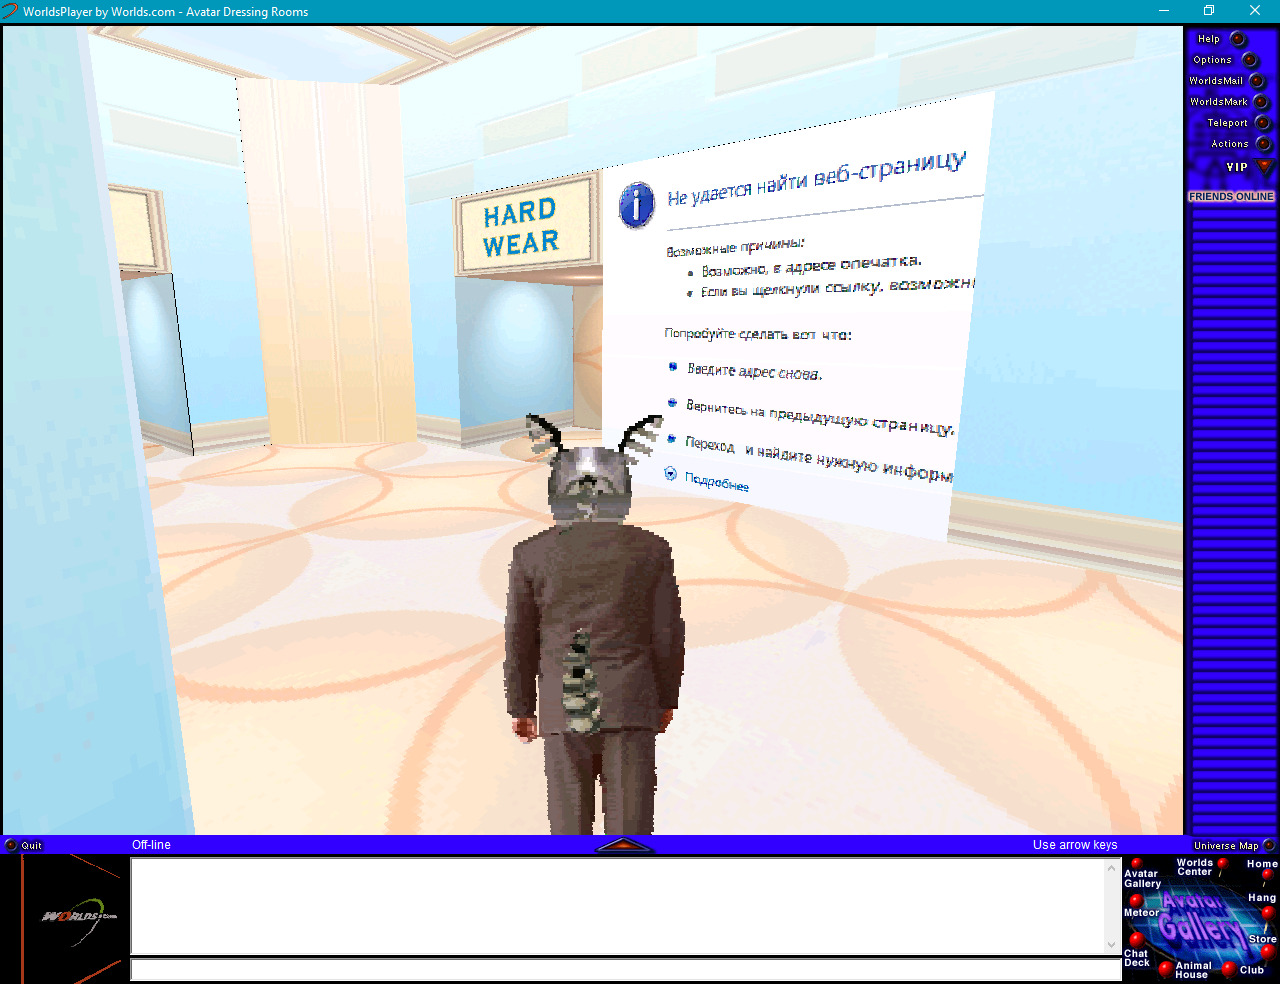Click the 'Попробуйте сделать вот что:' text
Image resolution: width=1280 pixels, height=984 pixels.
[758, 334]
